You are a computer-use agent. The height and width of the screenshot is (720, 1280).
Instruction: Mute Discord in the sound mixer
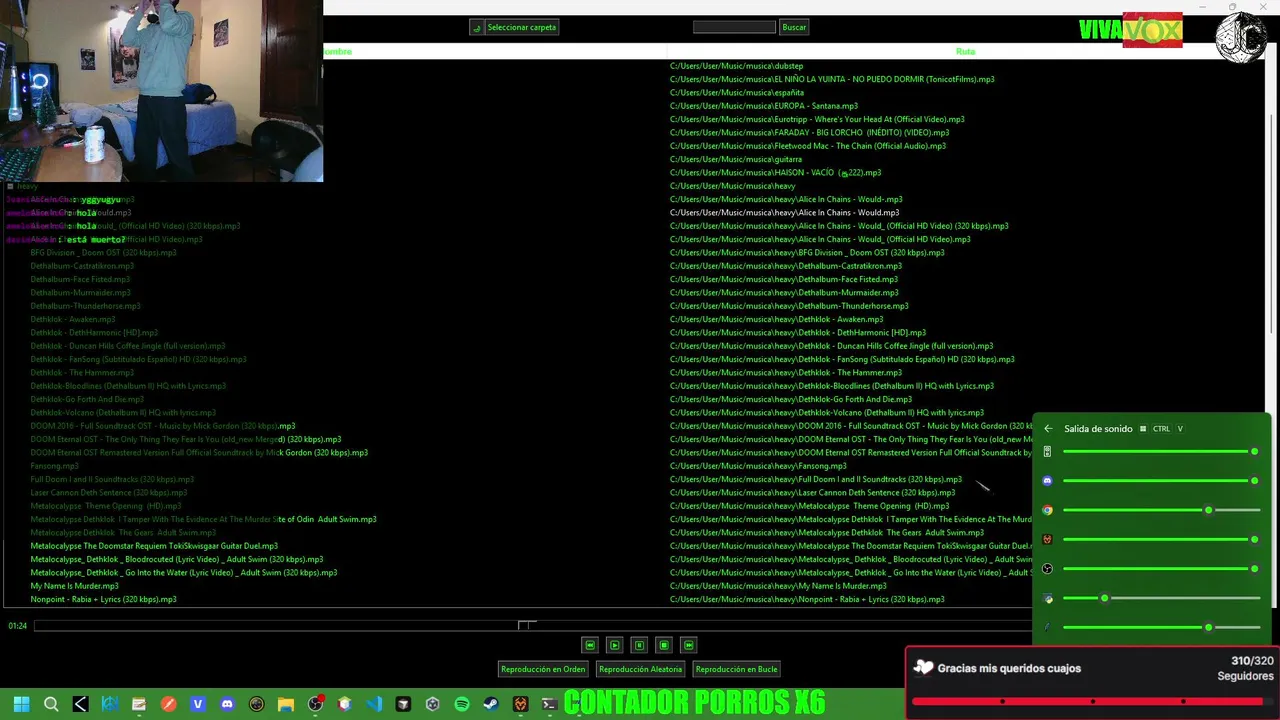pyautogui.click(x=1047, y=481)
